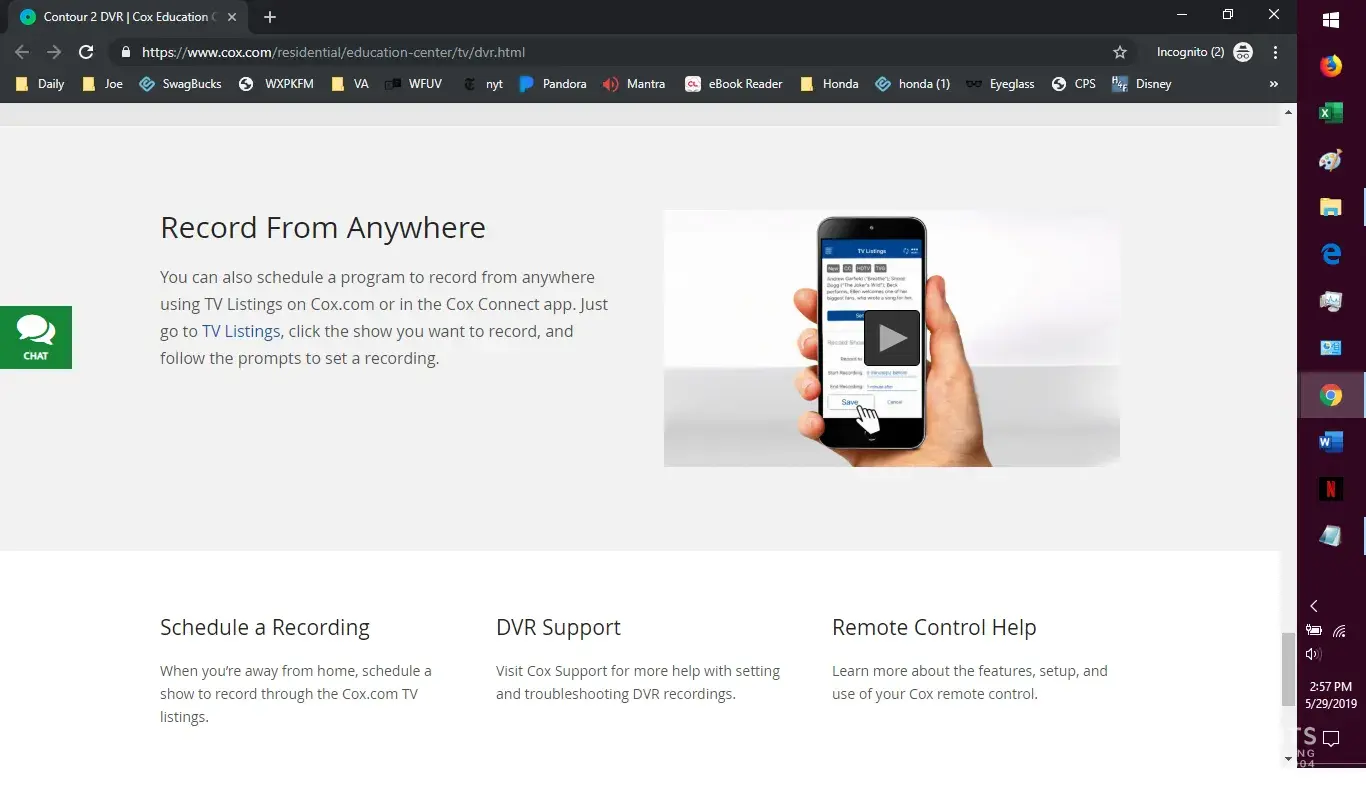Click the TV Listings link
1366x790 pixels.
click(x=241, y=331)
